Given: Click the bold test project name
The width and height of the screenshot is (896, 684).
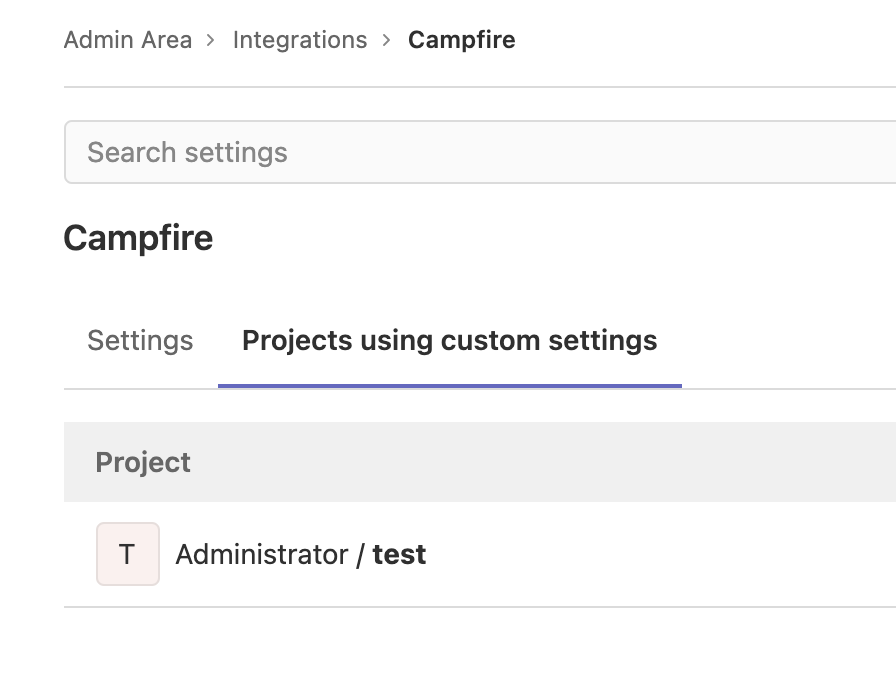Looking at the screenshot, I should [398, 553].
